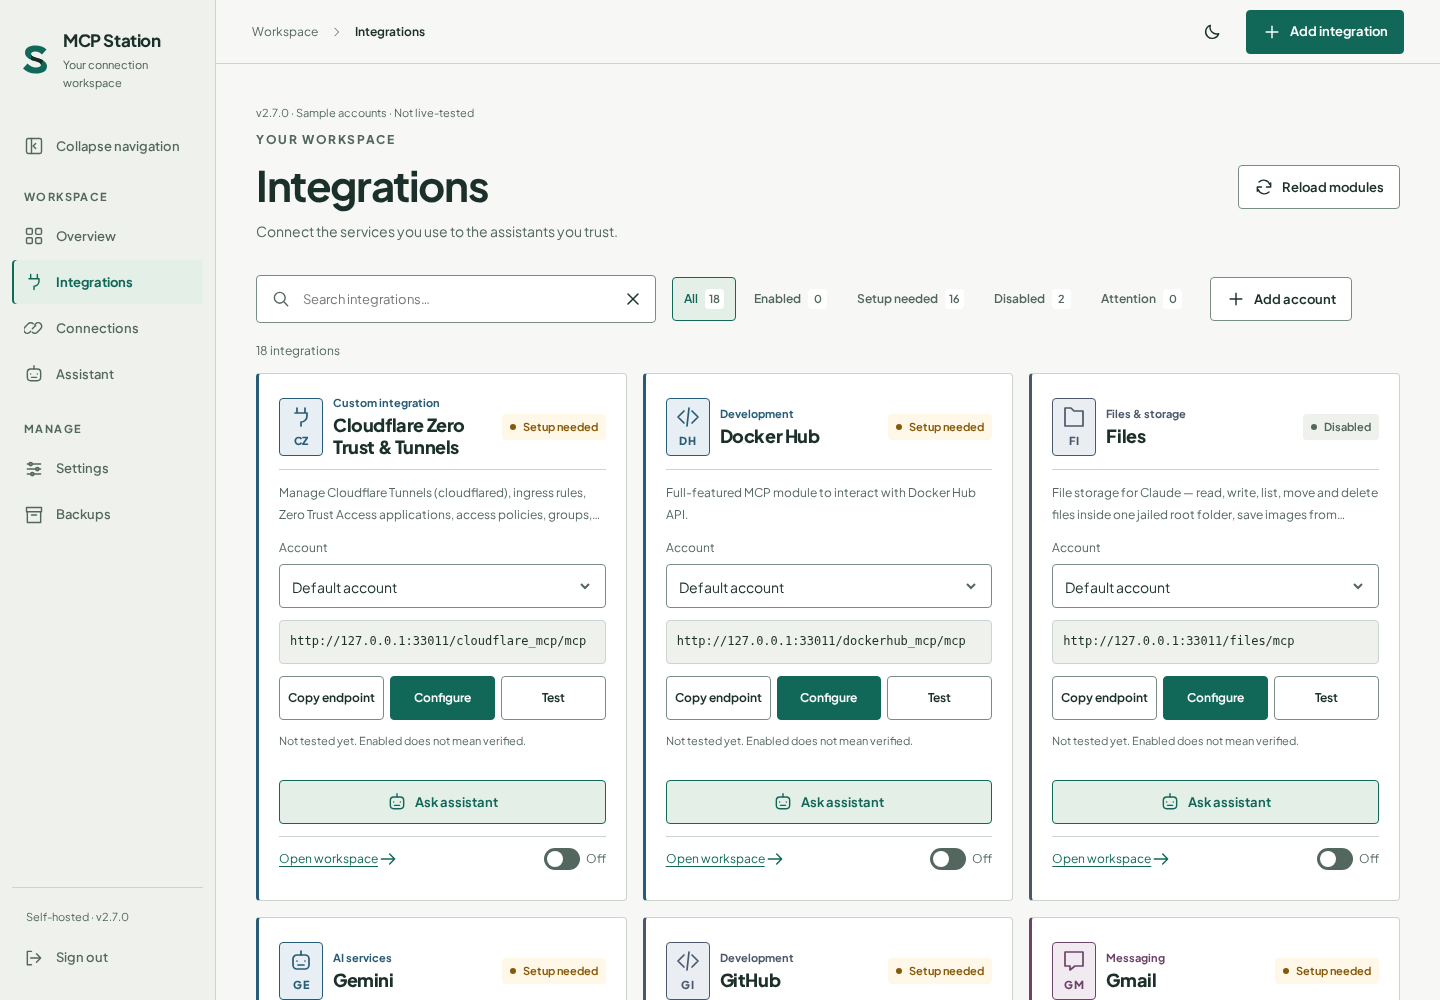Copy endpoint for Cloudflare integration
This screenshot has height=1000, width=1440.
[331, 698]
